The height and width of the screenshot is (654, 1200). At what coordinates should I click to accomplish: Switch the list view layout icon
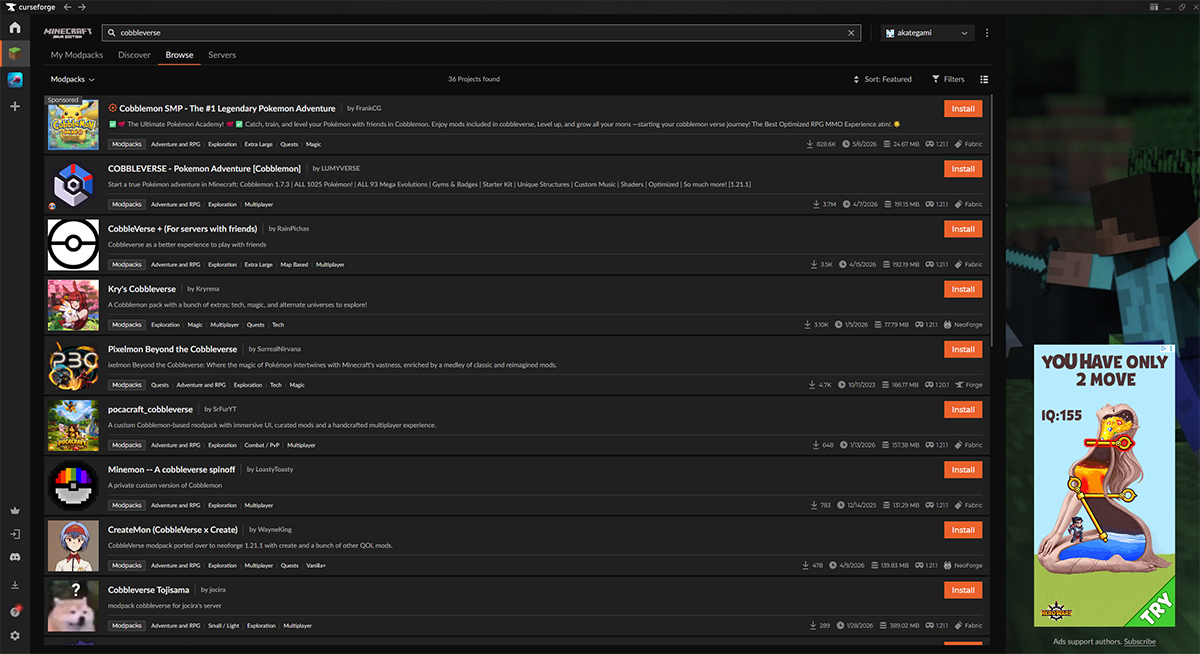[985, 79]
